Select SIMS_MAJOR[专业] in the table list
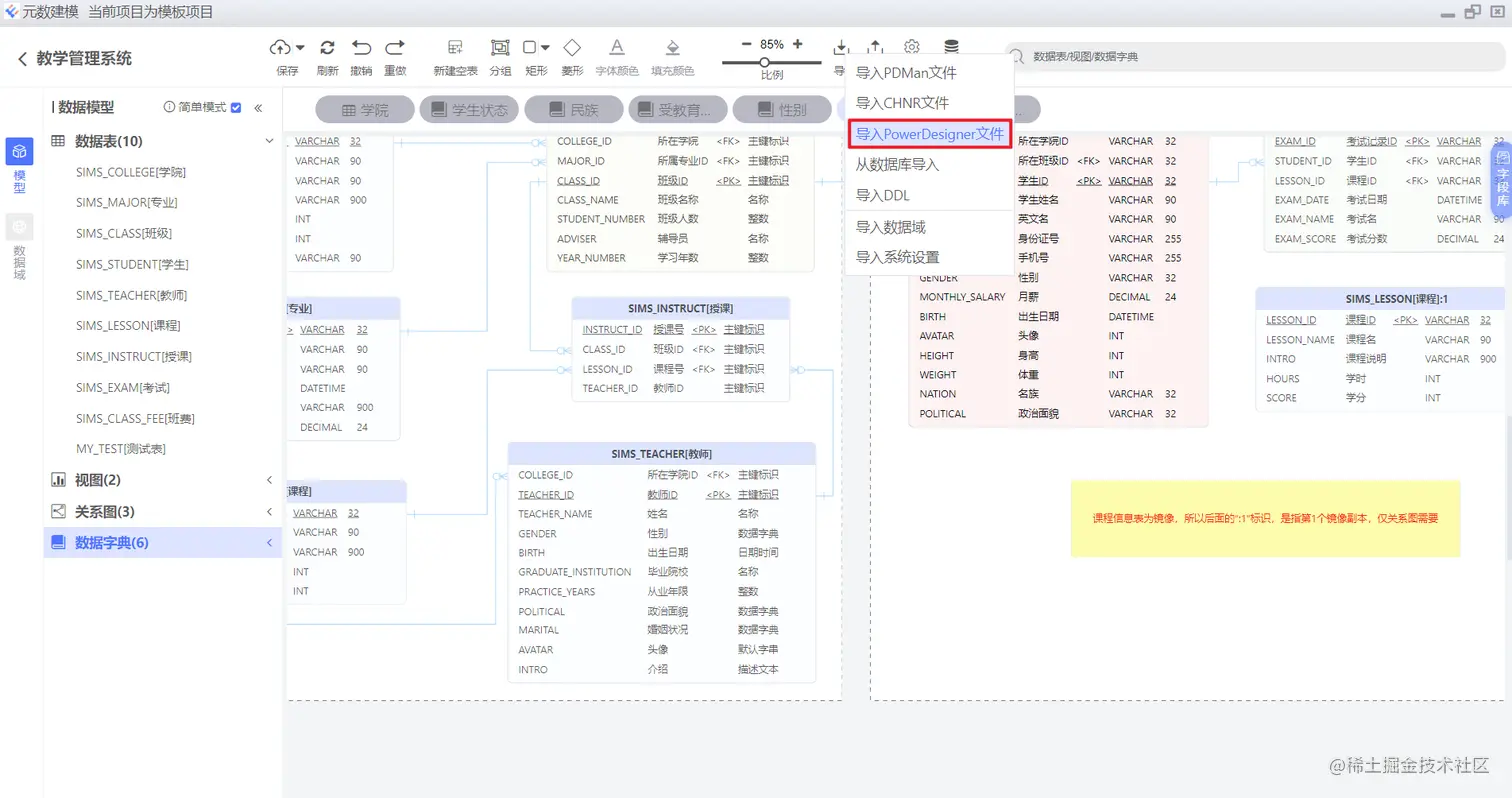Image resolution: width=1512 pixels, height=798 pixels. 127,203
